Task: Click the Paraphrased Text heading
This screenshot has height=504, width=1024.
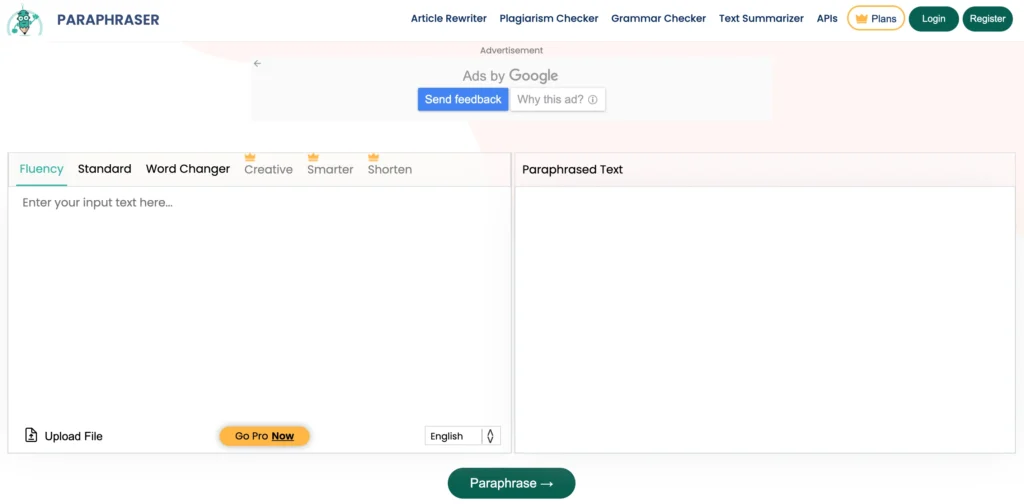Action: (573, 170)
